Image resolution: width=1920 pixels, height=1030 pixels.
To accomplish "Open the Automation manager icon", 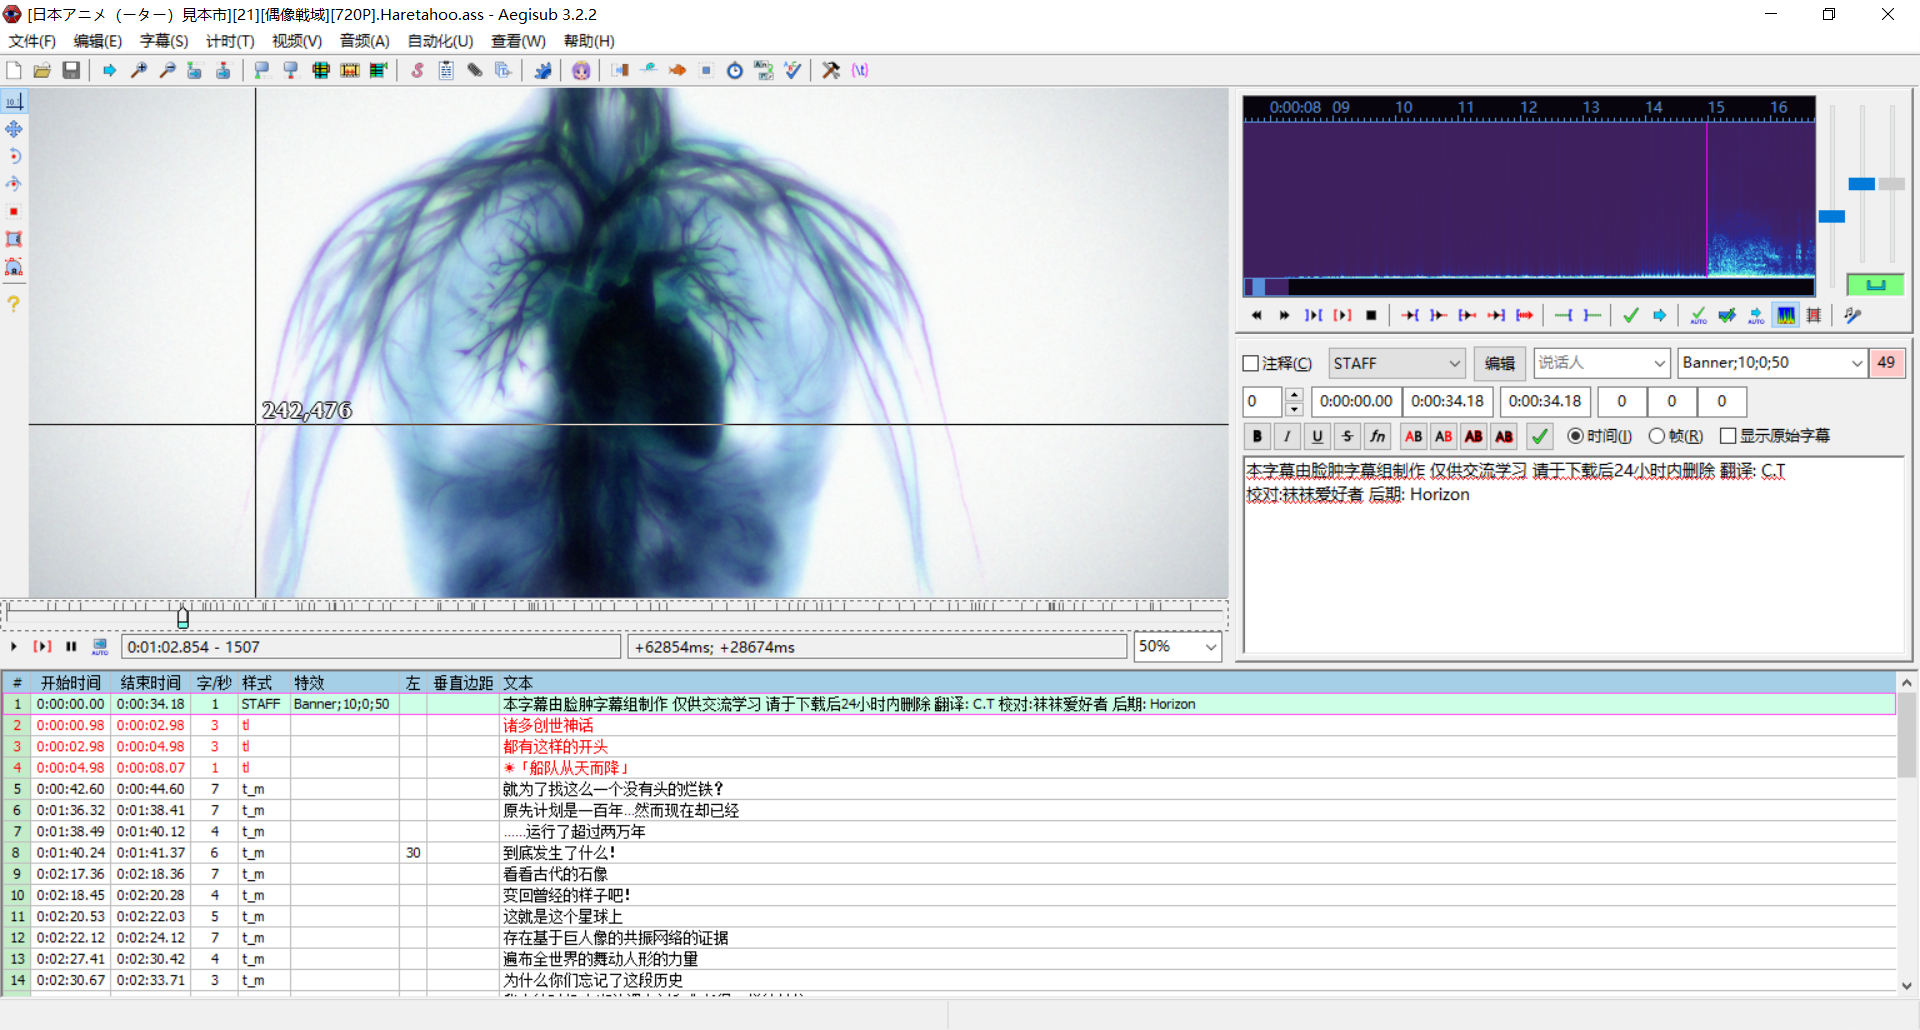I will click(x=543, y=70).
